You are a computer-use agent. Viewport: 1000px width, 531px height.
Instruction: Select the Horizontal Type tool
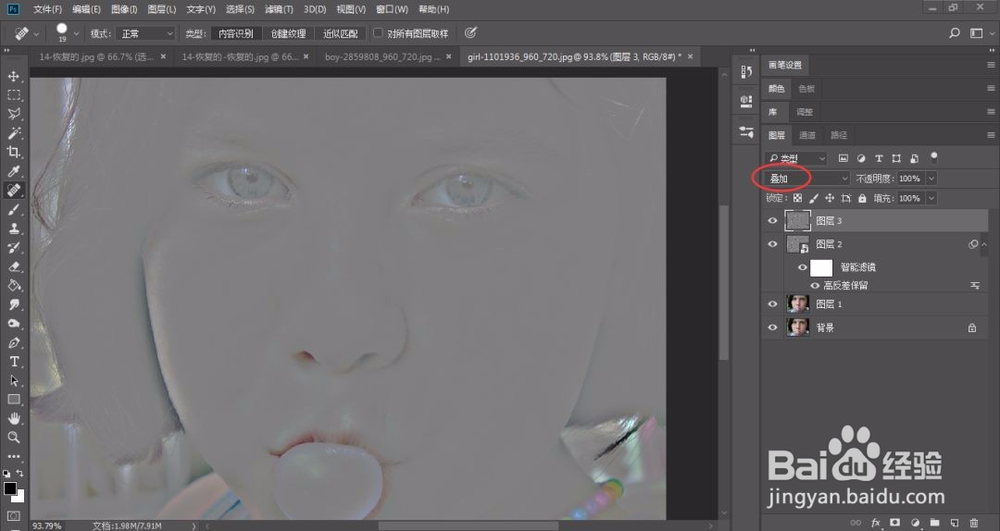[13, 361]
